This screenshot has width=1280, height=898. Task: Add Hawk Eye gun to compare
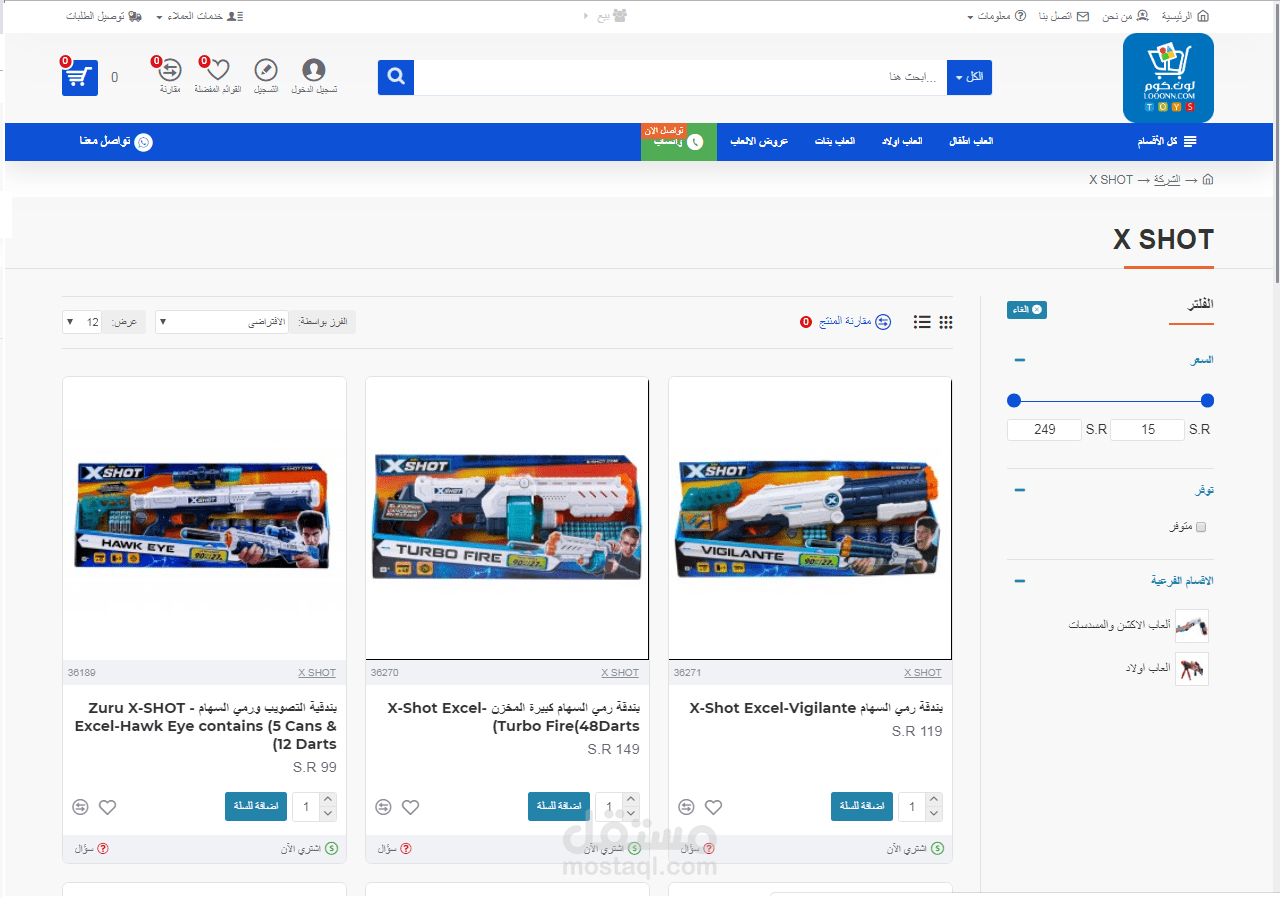(80, 807)
